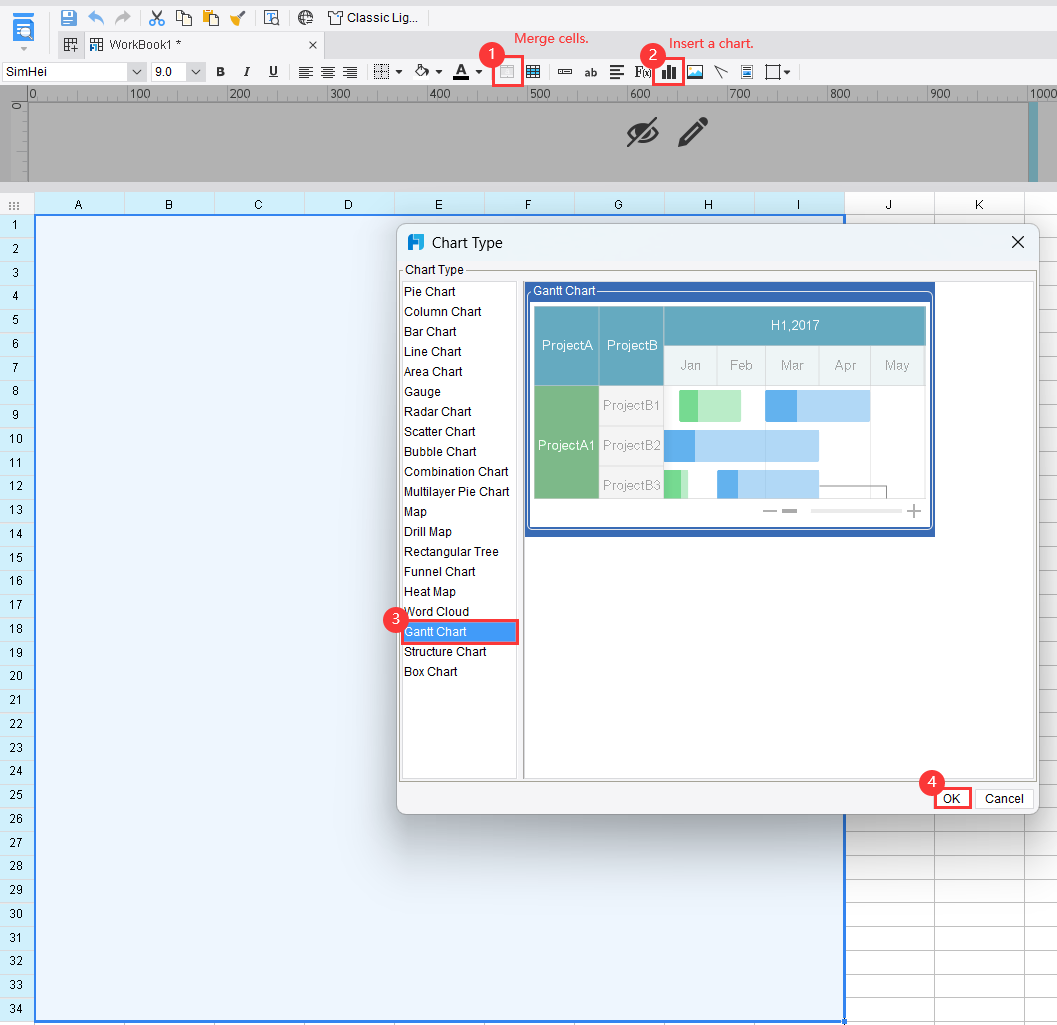1057x1025 pixels.
Task: Click the Undo arrow icon
Action: 96,18
